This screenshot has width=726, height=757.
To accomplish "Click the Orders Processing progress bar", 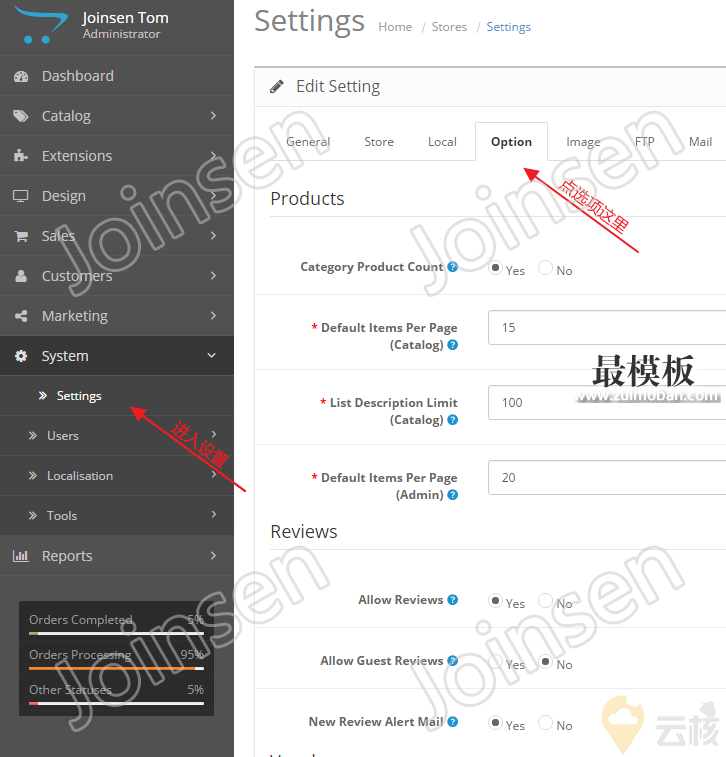I will tap(116, 668).
